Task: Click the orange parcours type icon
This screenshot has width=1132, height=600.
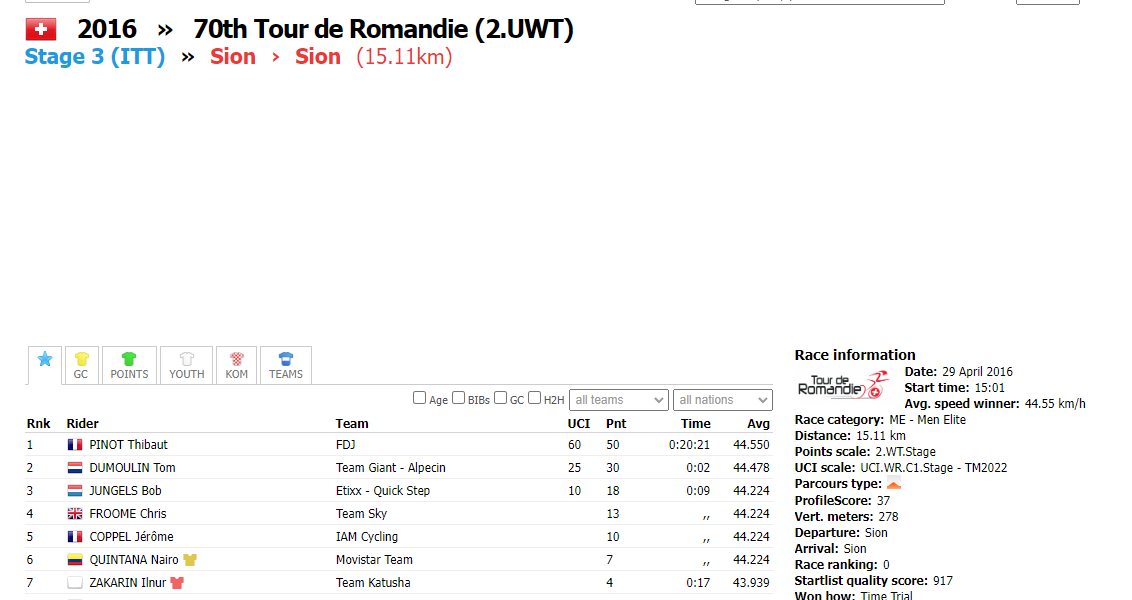Action: point(893,484)
